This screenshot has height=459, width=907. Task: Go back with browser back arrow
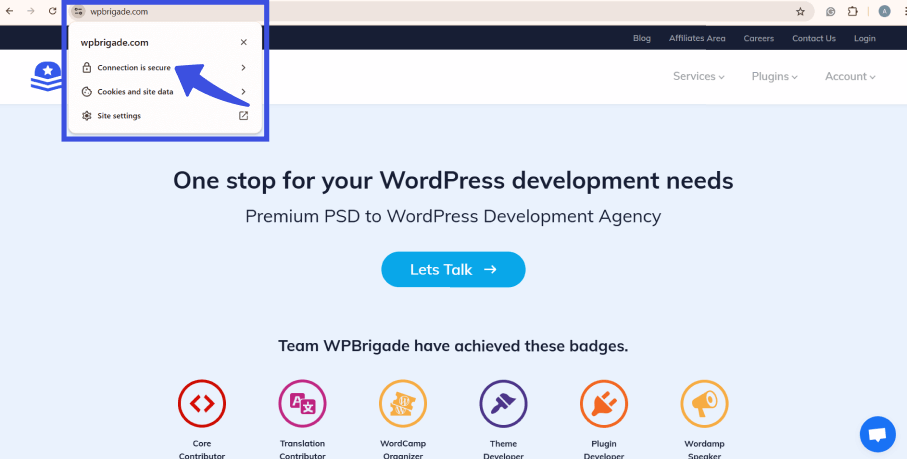click(9, 12)
